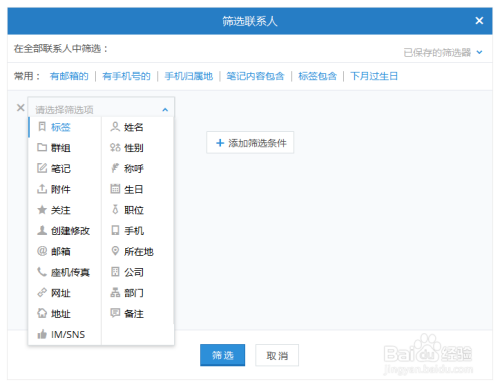Viewport: 500px width, 387px height.
Task: Click the 地址 house icon
Action: click(42, 313)
